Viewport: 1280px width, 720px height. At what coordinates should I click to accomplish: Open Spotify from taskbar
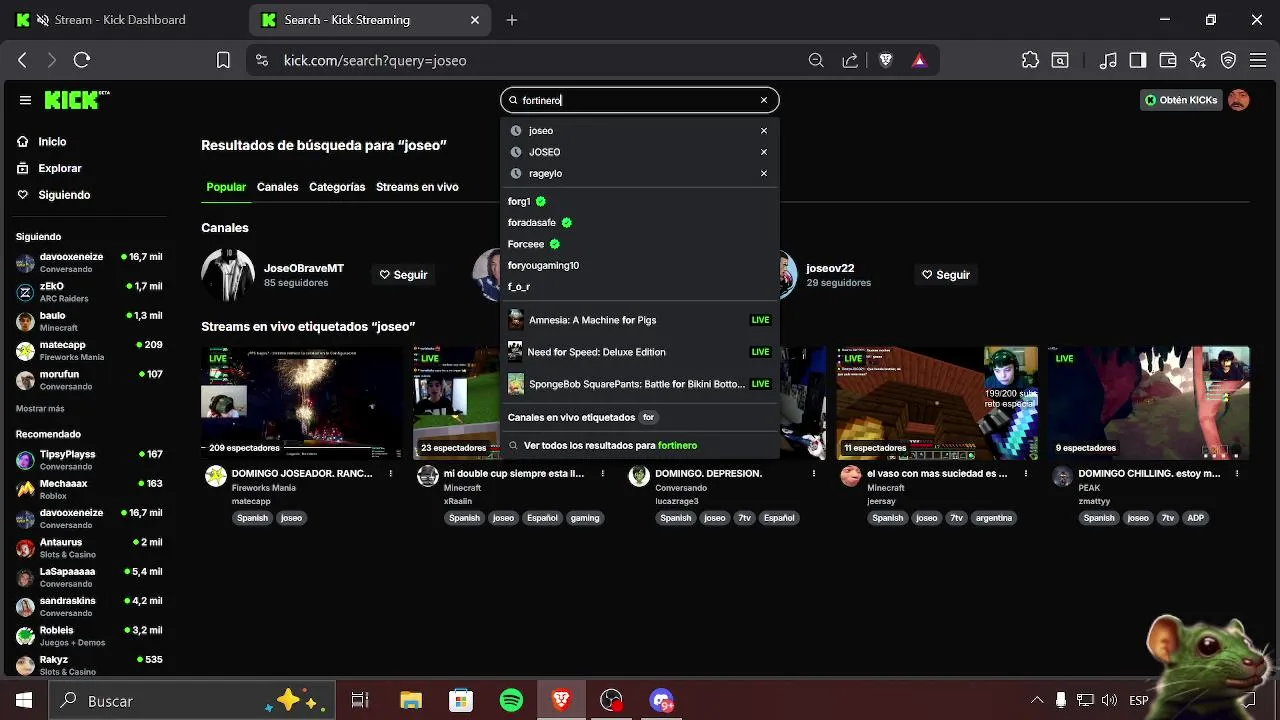511,701
